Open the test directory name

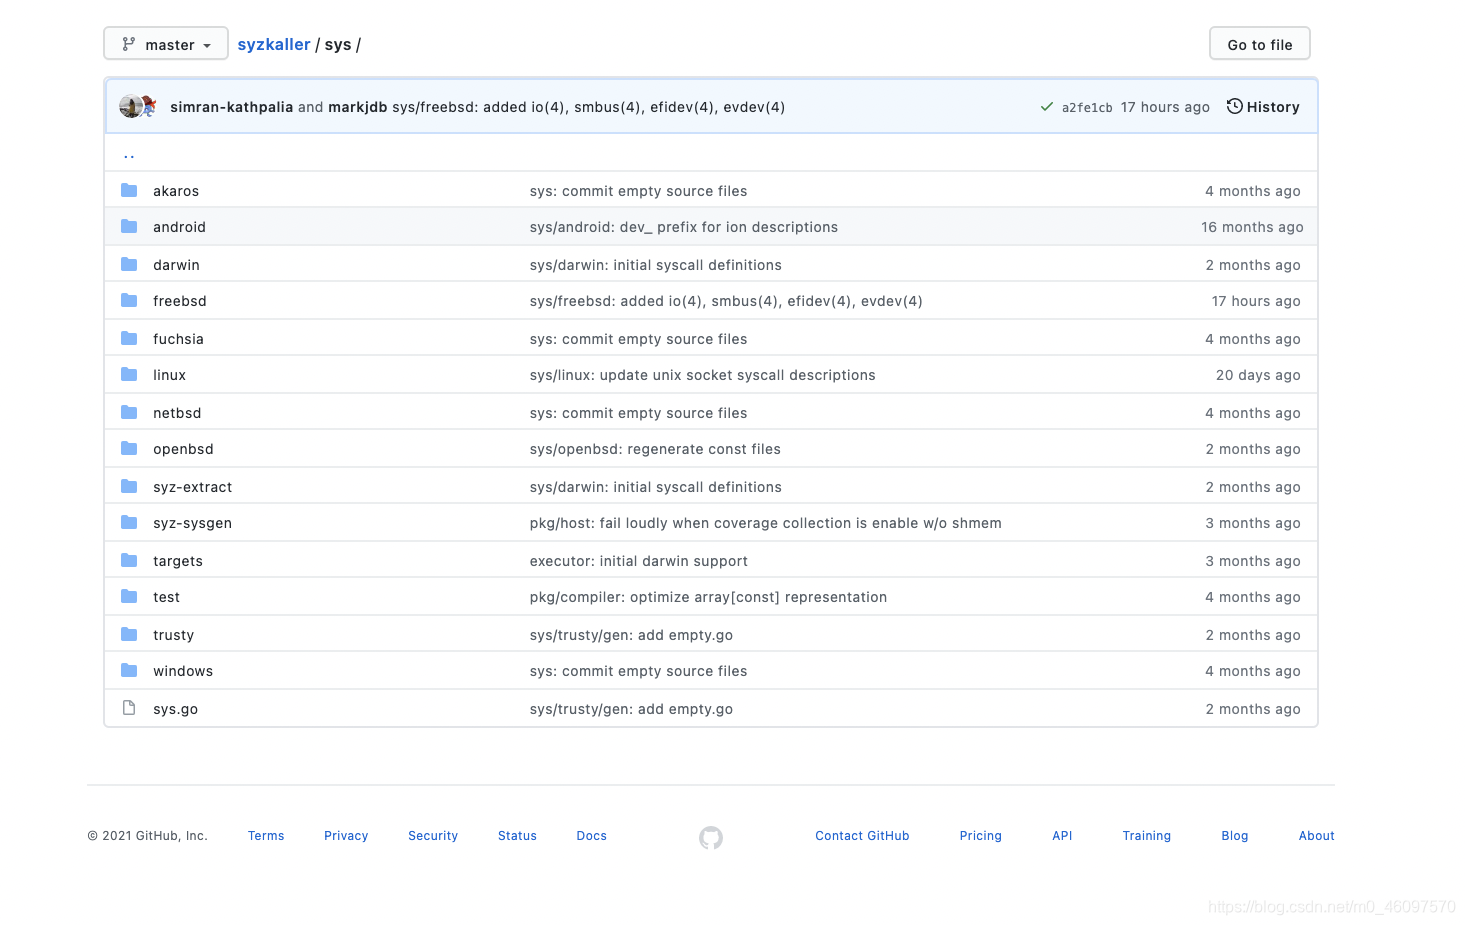pos(166,597)
